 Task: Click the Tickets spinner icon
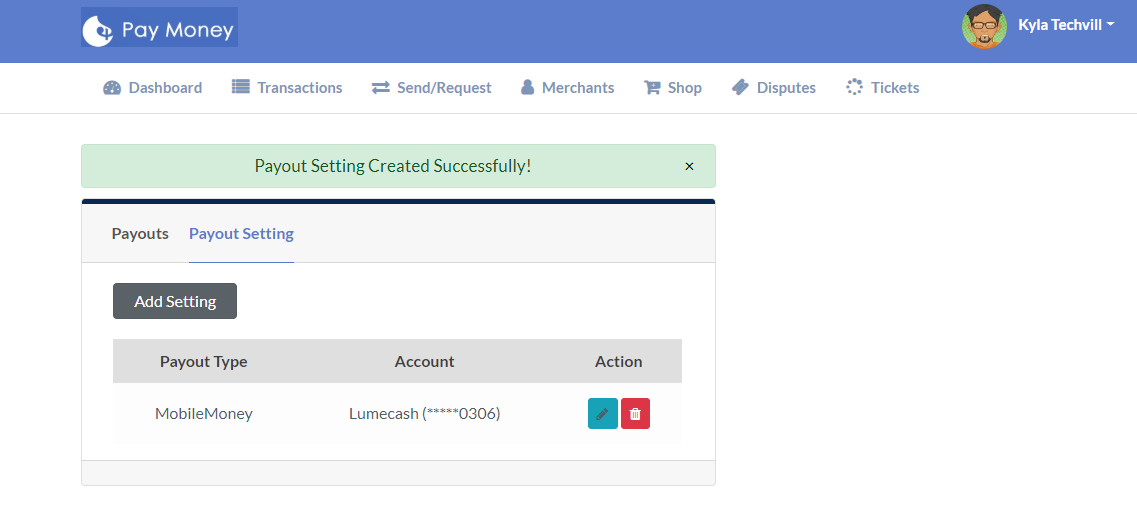point(854,88)
